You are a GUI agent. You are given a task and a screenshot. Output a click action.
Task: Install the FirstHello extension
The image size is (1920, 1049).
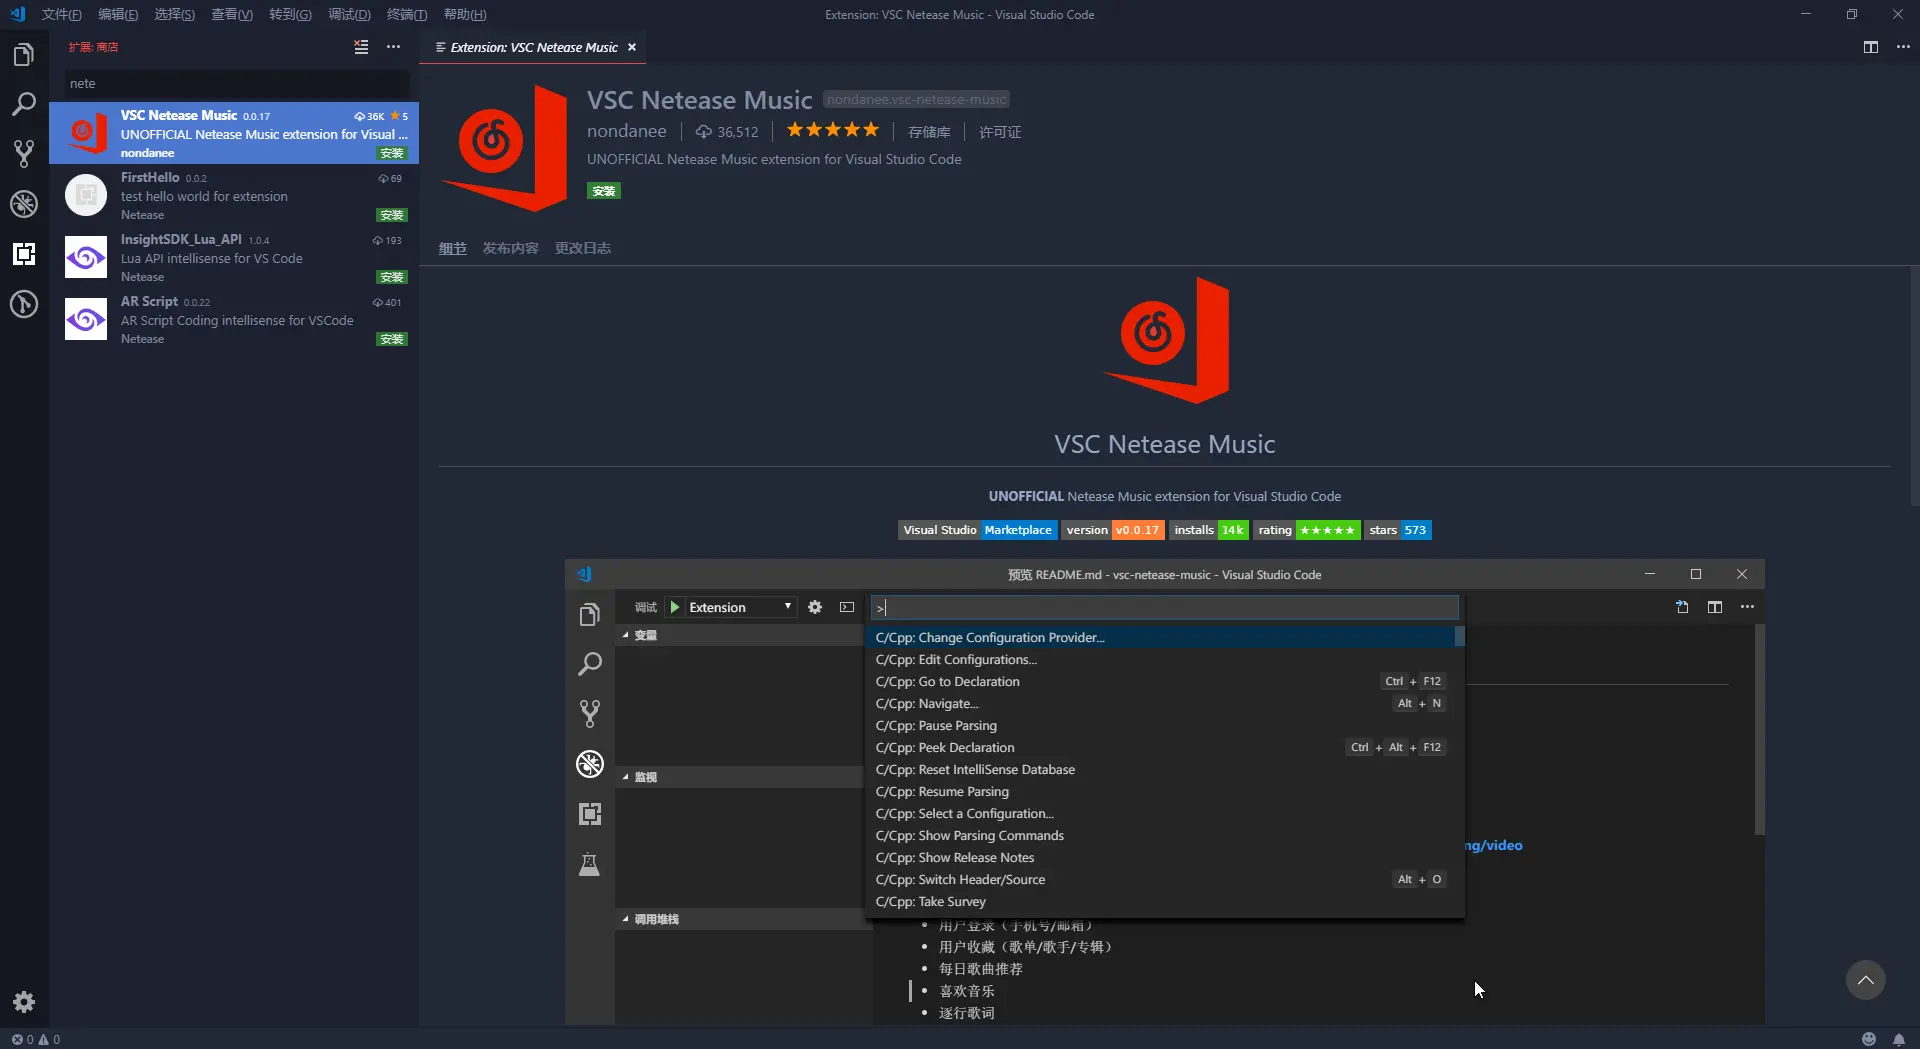coord(392,215)
